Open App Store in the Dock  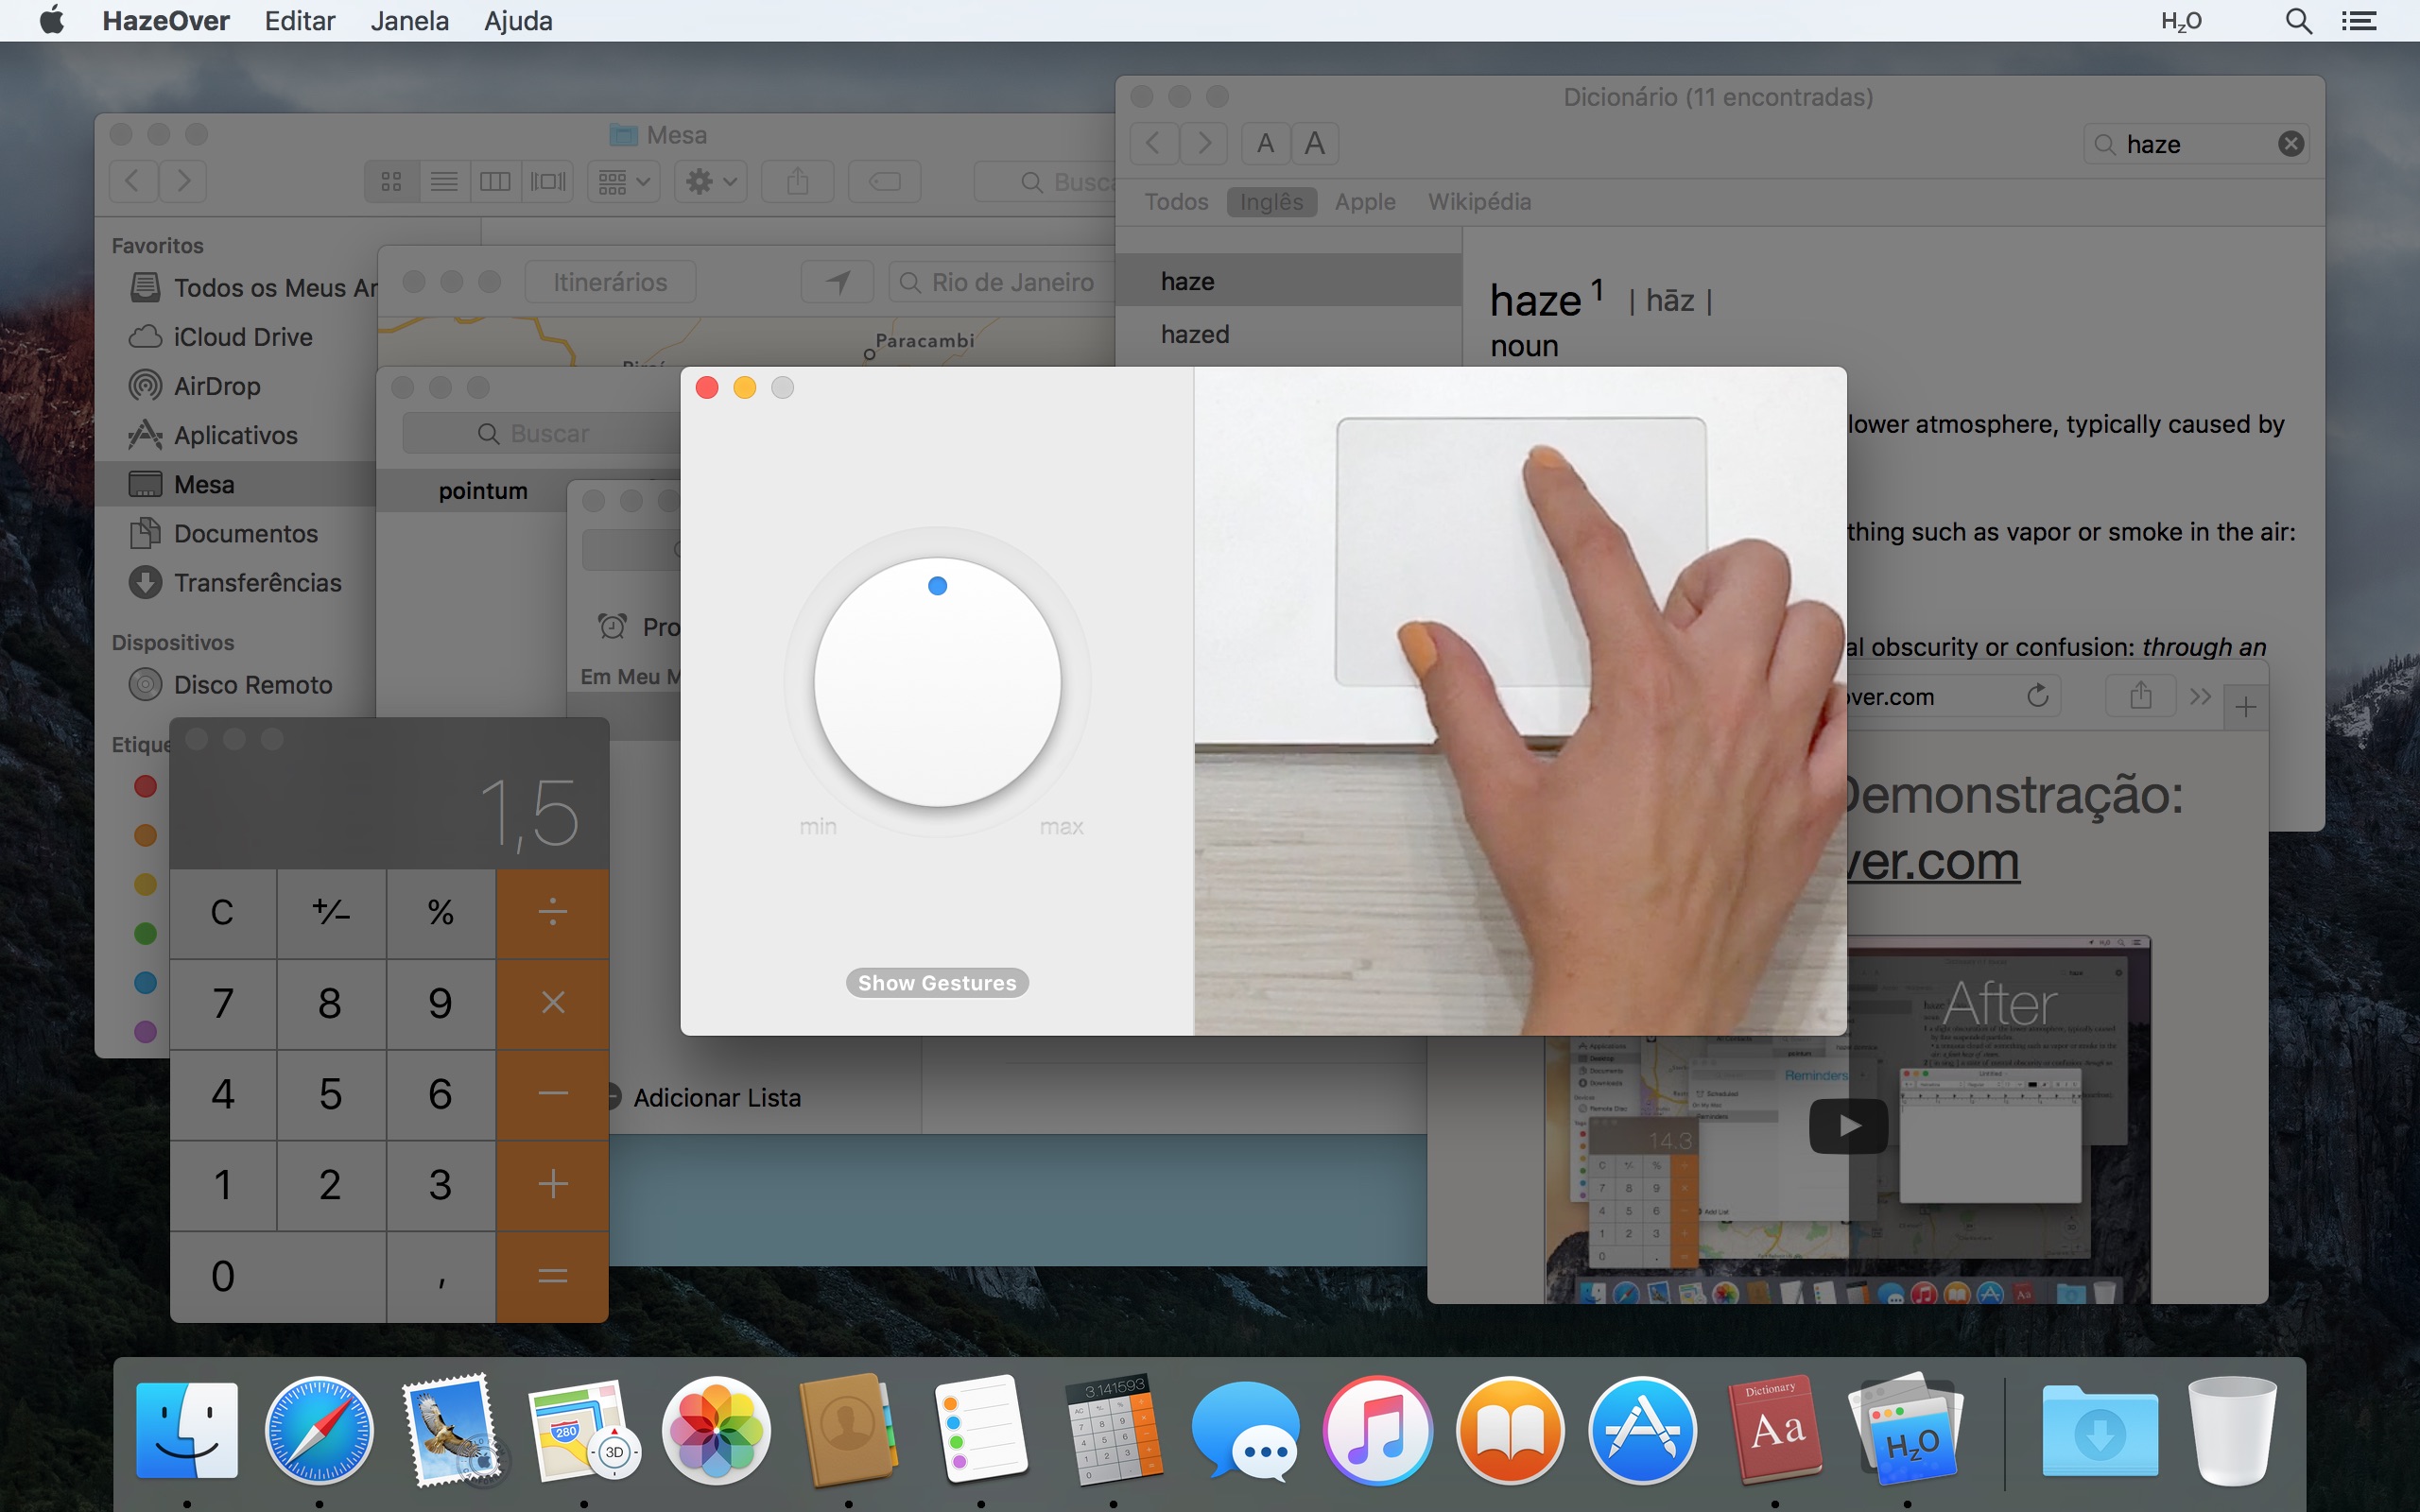pos(1642,1430)
